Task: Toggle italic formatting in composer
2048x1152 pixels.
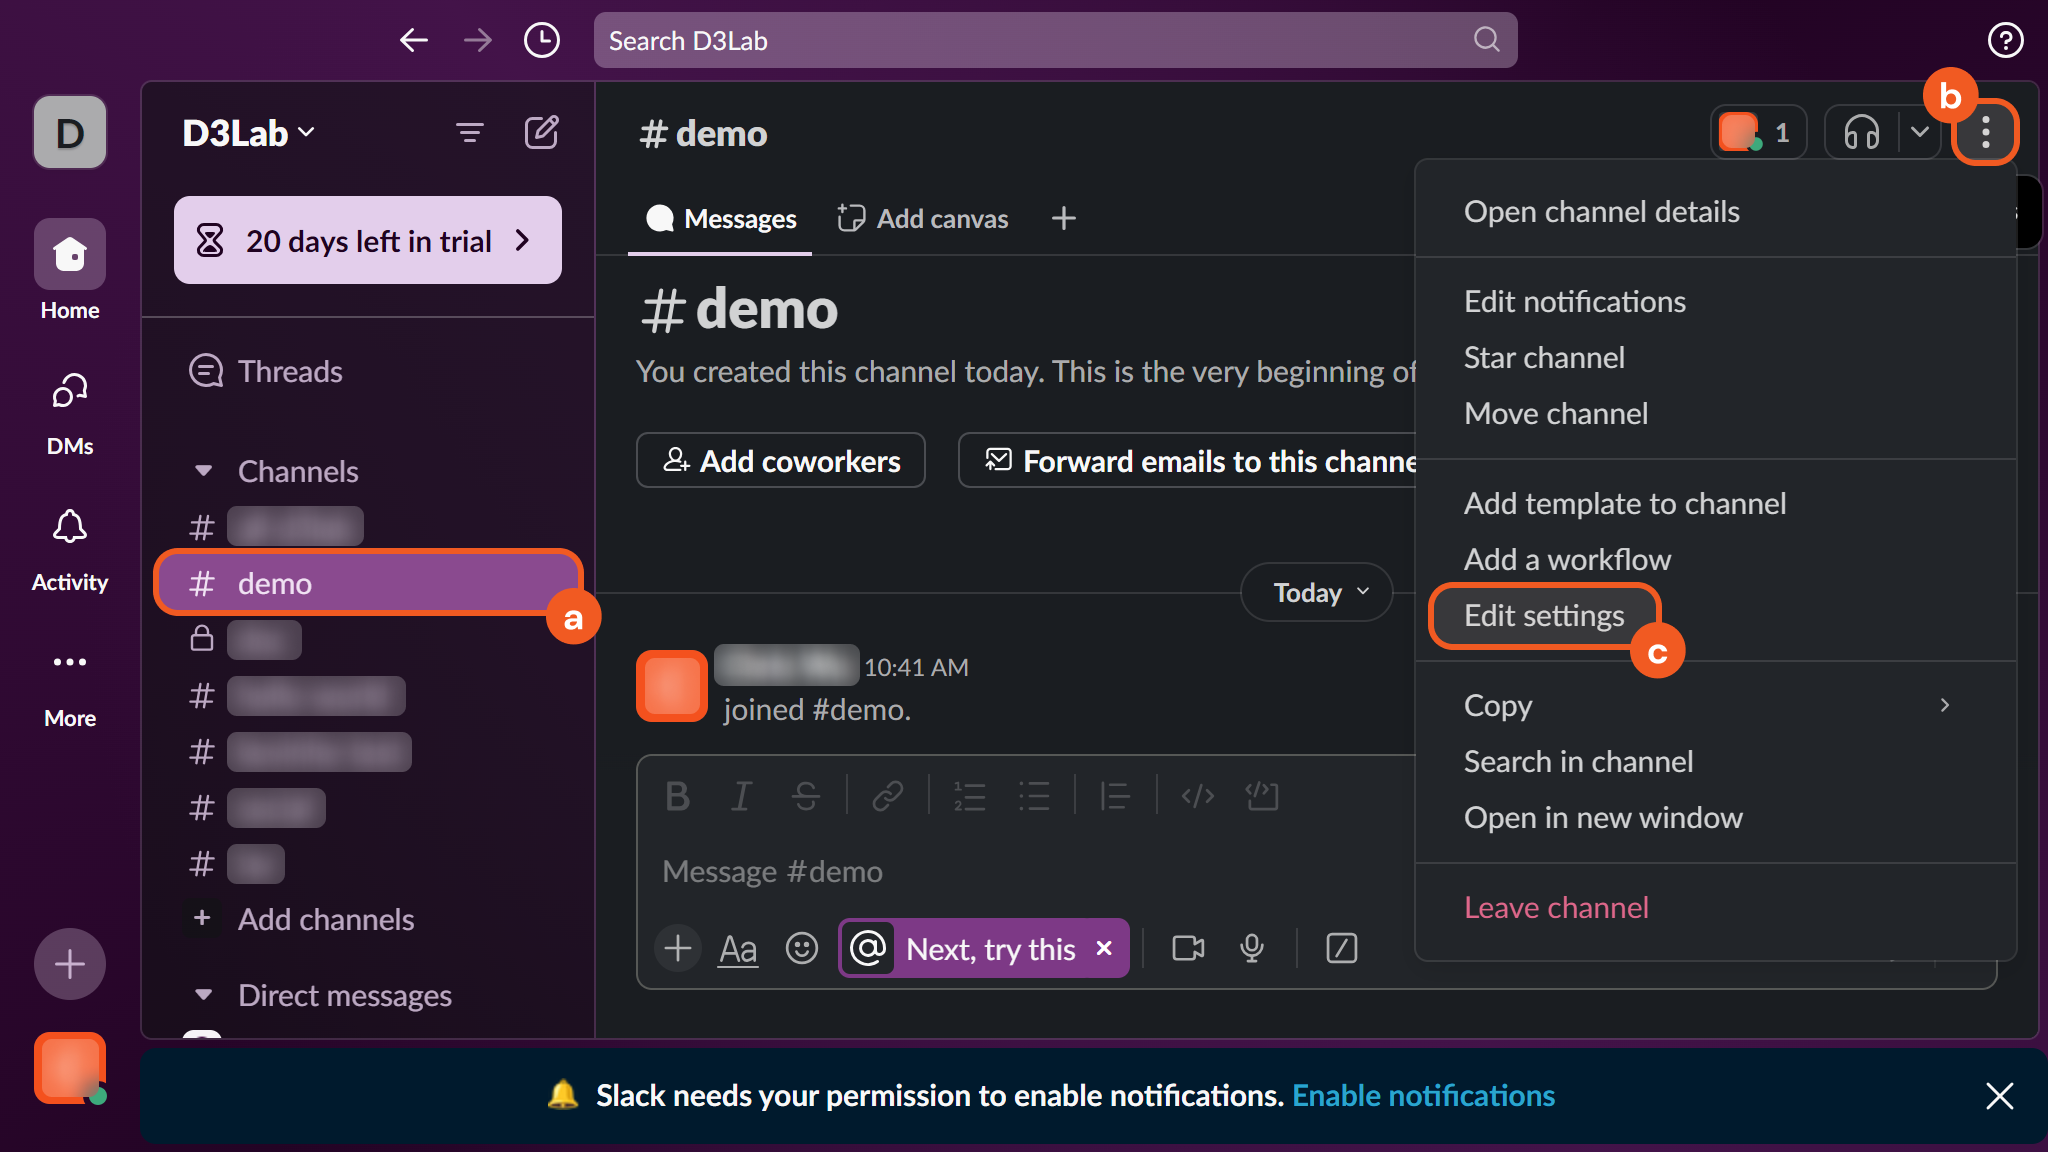Action: (741, 796)
